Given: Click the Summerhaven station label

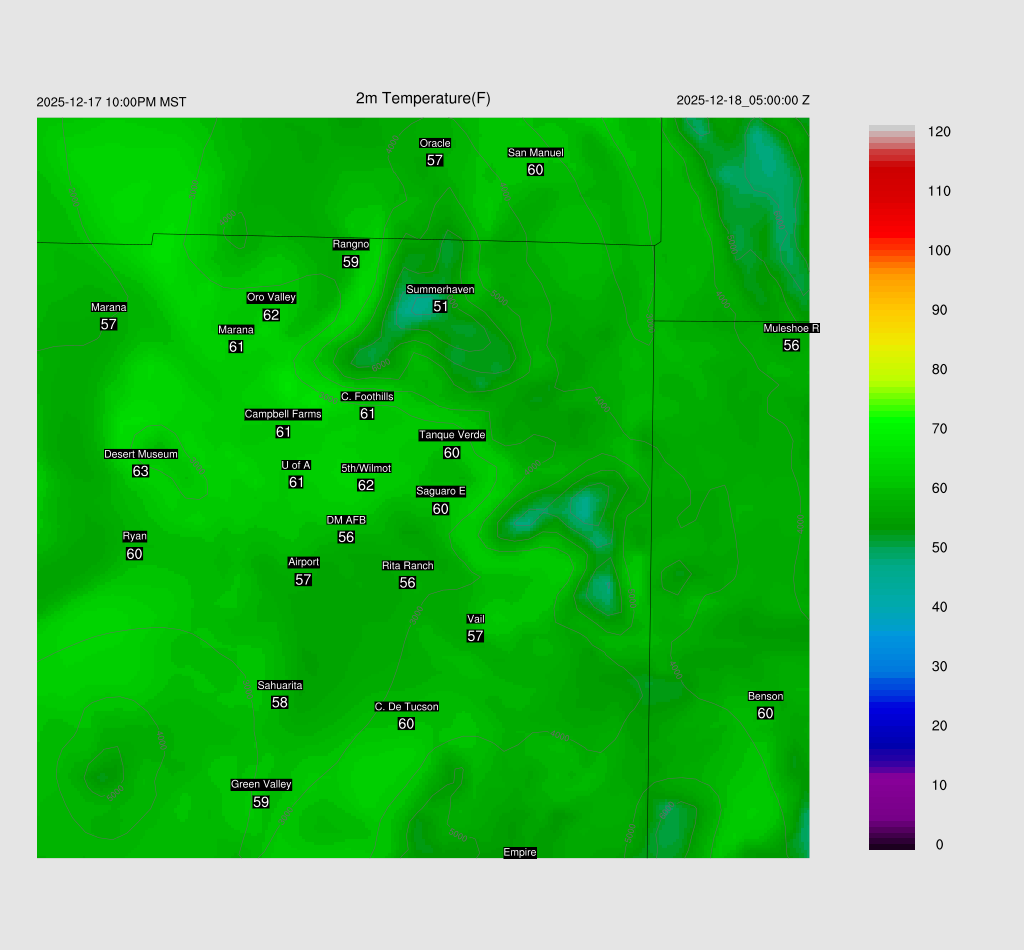Looking at the screenshot, I should pos(440,289).
